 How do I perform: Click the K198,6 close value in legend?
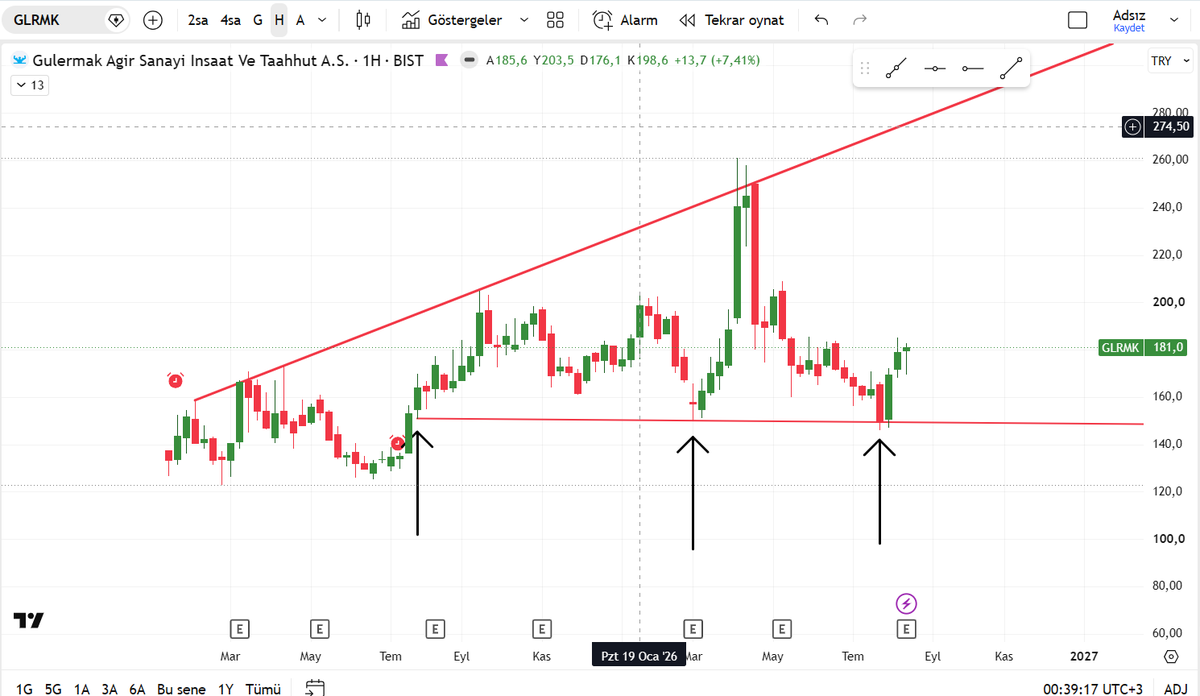pyautogui.click(x=648, y=60)
